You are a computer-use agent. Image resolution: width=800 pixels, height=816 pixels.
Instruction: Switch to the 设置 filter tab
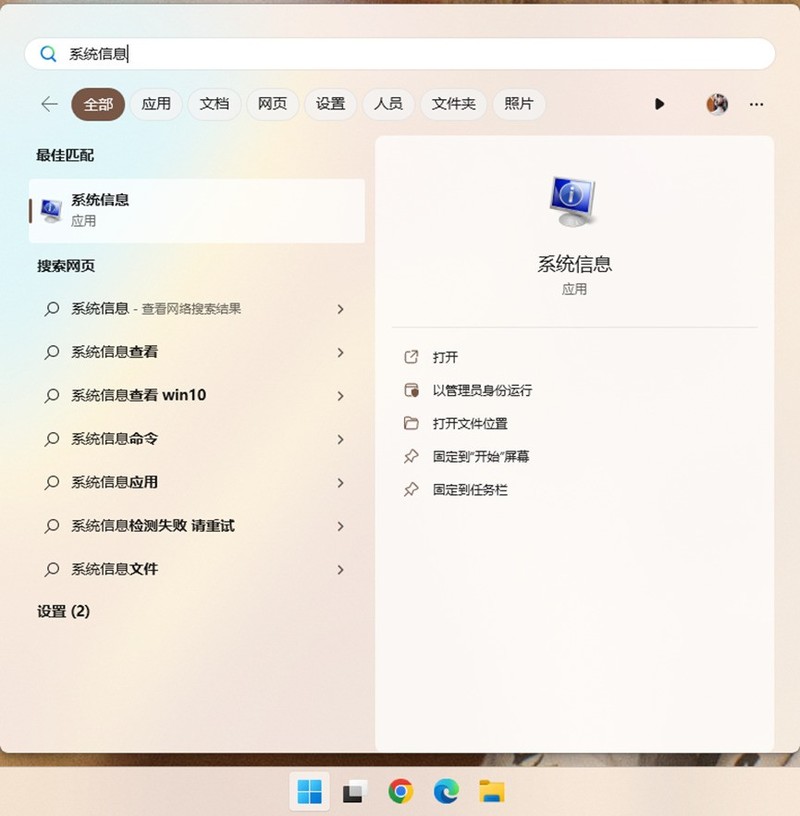(331, 104)
